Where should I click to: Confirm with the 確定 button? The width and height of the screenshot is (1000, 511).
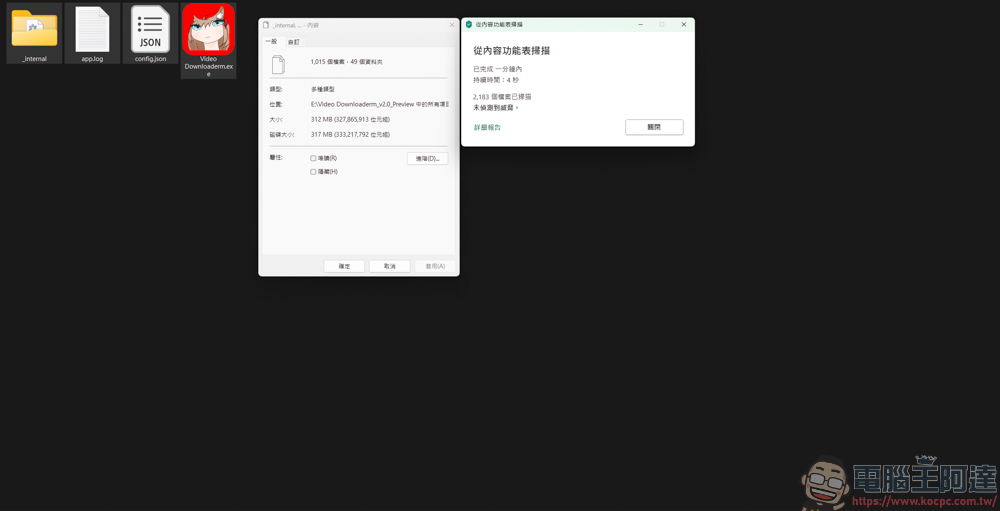[x=344, y=266]
